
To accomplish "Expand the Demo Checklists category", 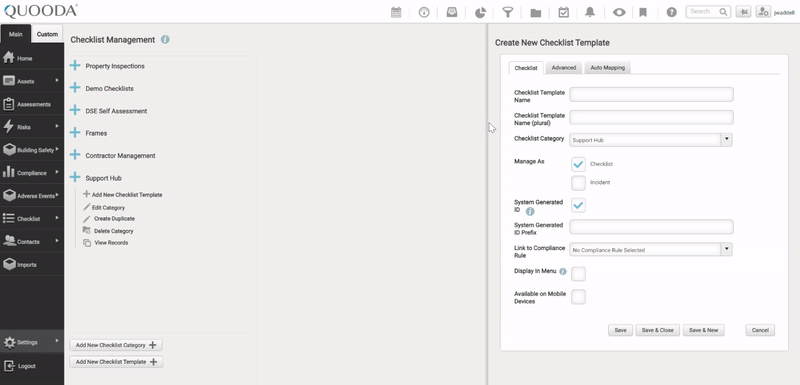I will (x=75, y=88).
